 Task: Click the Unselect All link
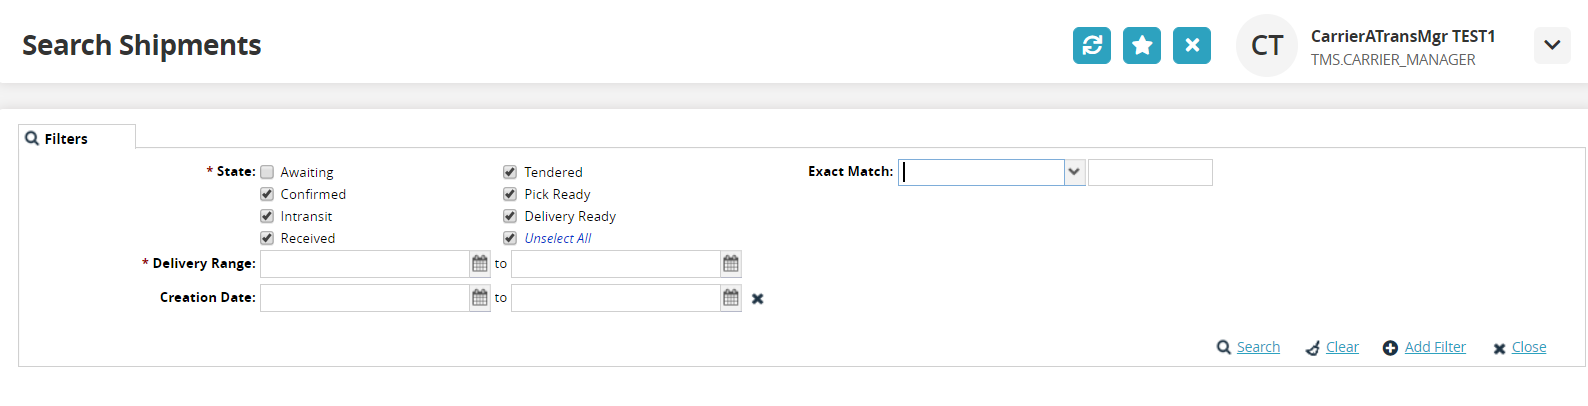pos(558,238)
